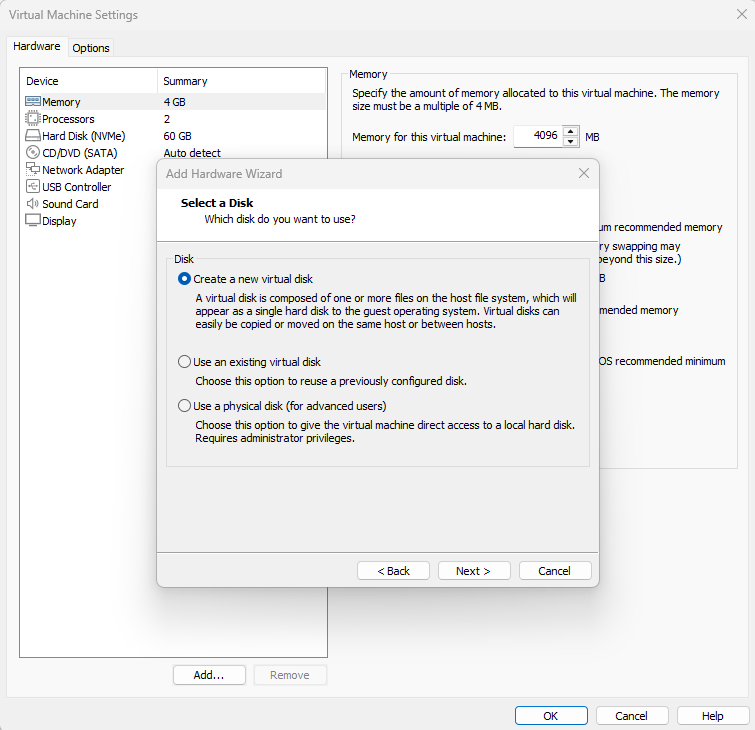Click the 60 GB hard disk summary

(177, 136)
